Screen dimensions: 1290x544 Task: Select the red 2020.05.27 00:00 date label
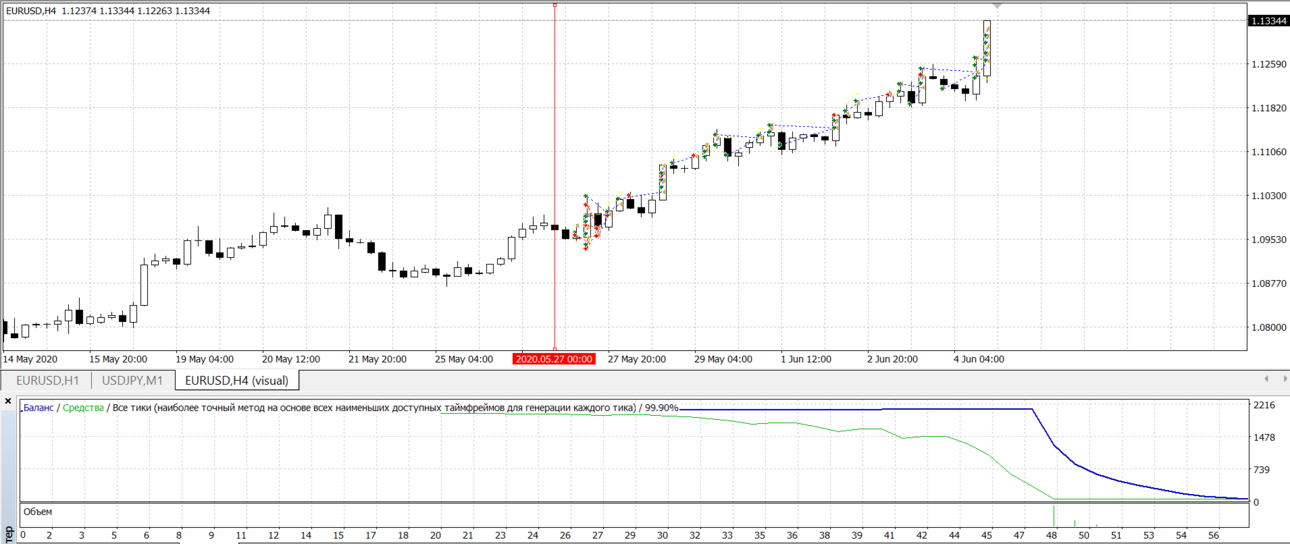pos(554,359)
